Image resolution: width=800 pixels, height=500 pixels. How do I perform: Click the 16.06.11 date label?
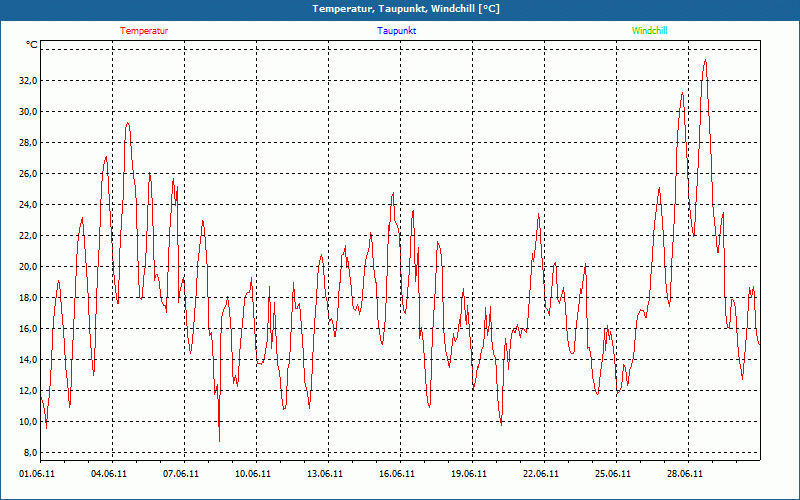(396, 474)
